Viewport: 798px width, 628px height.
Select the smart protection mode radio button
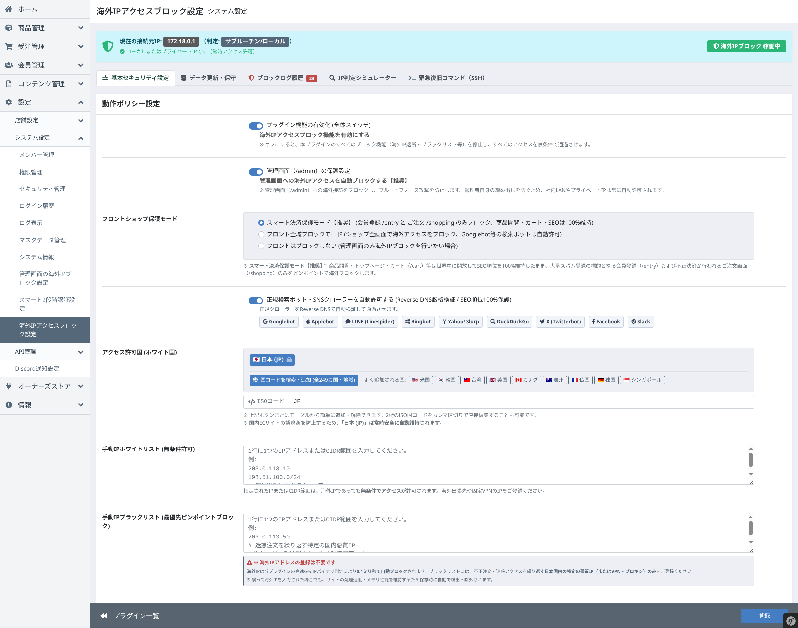point(261,223)
